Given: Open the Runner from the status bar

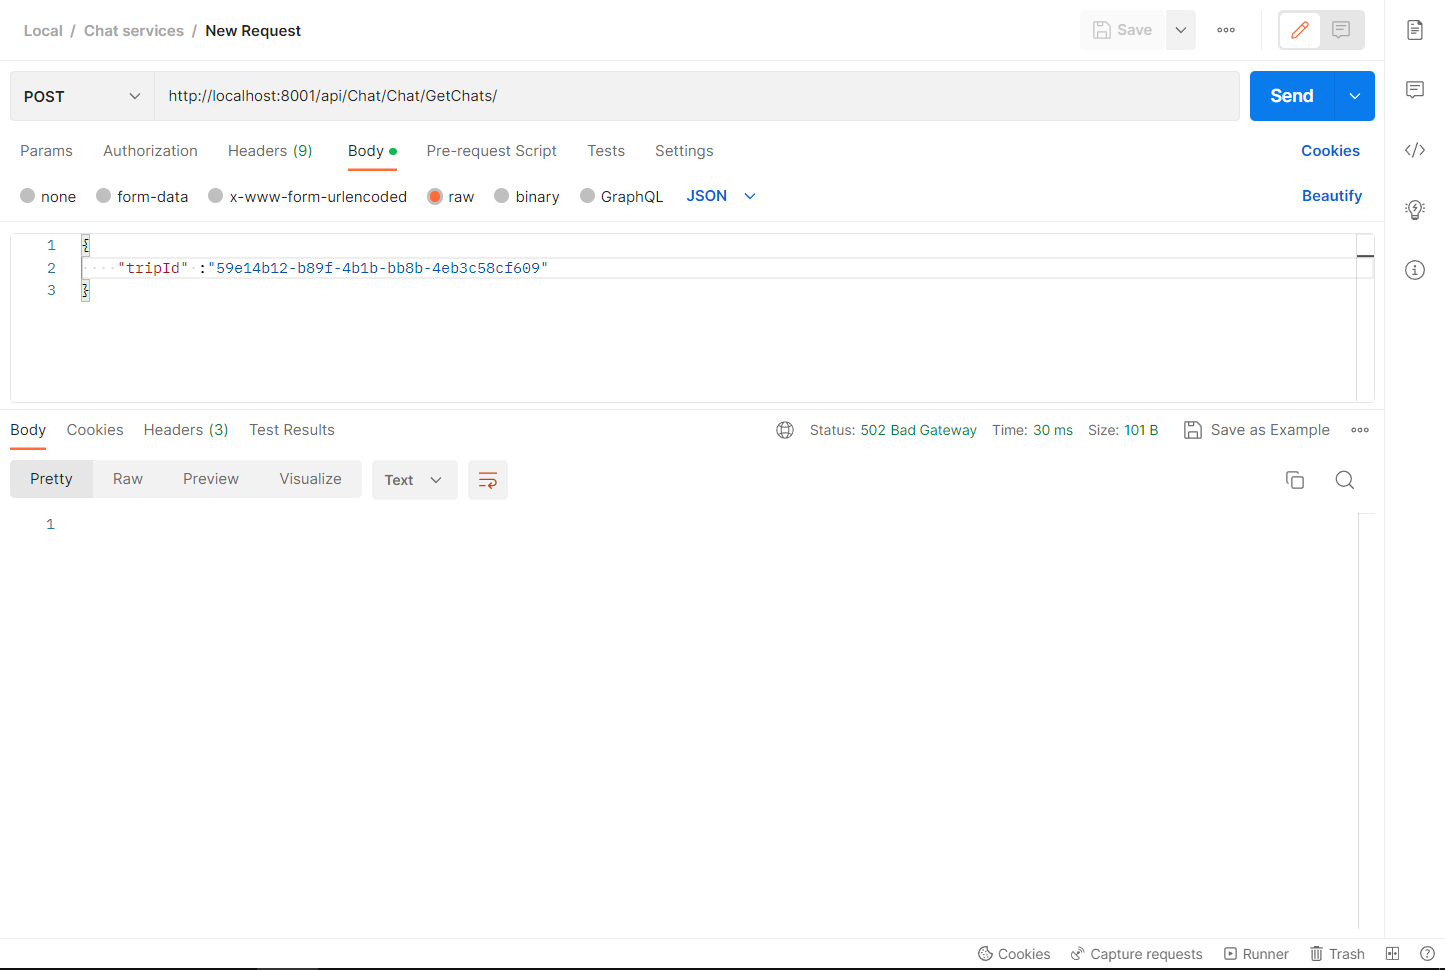Looking at the screenshot, I should (1256, 953).
